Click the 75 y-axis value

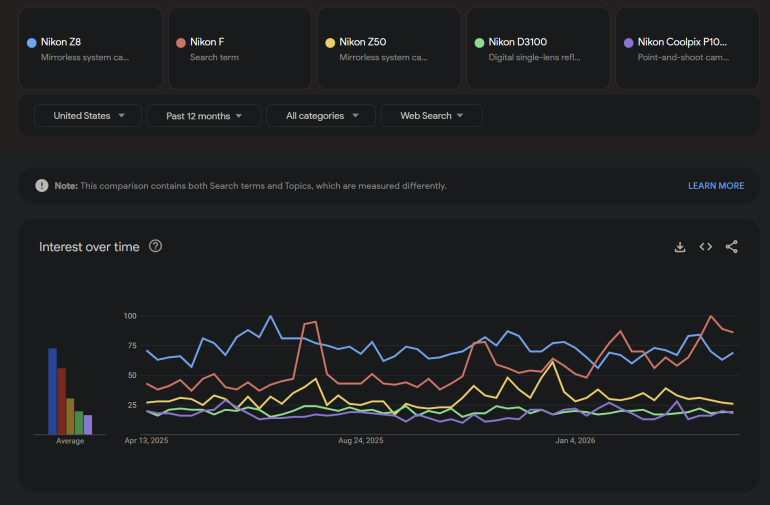click(x=132, y=346)
